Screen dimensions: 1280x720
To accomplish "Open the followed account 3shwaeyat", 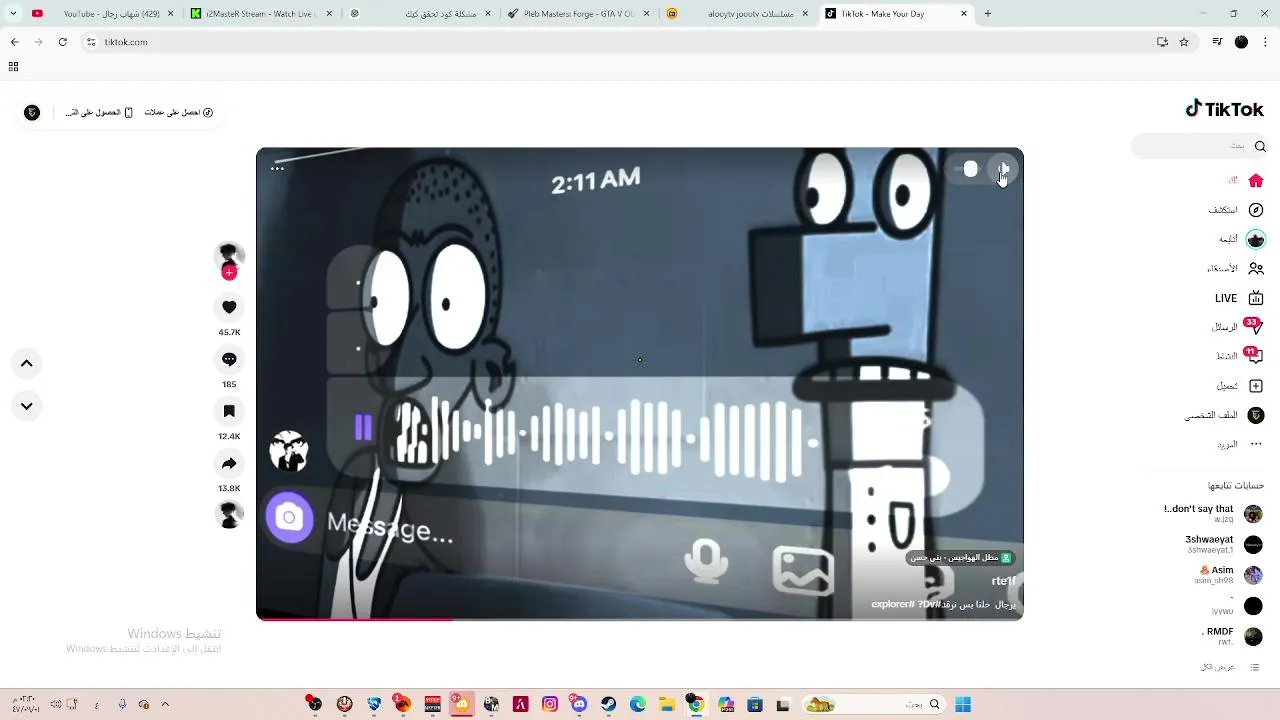I will pyautogui.click(x=1223, y=544).
